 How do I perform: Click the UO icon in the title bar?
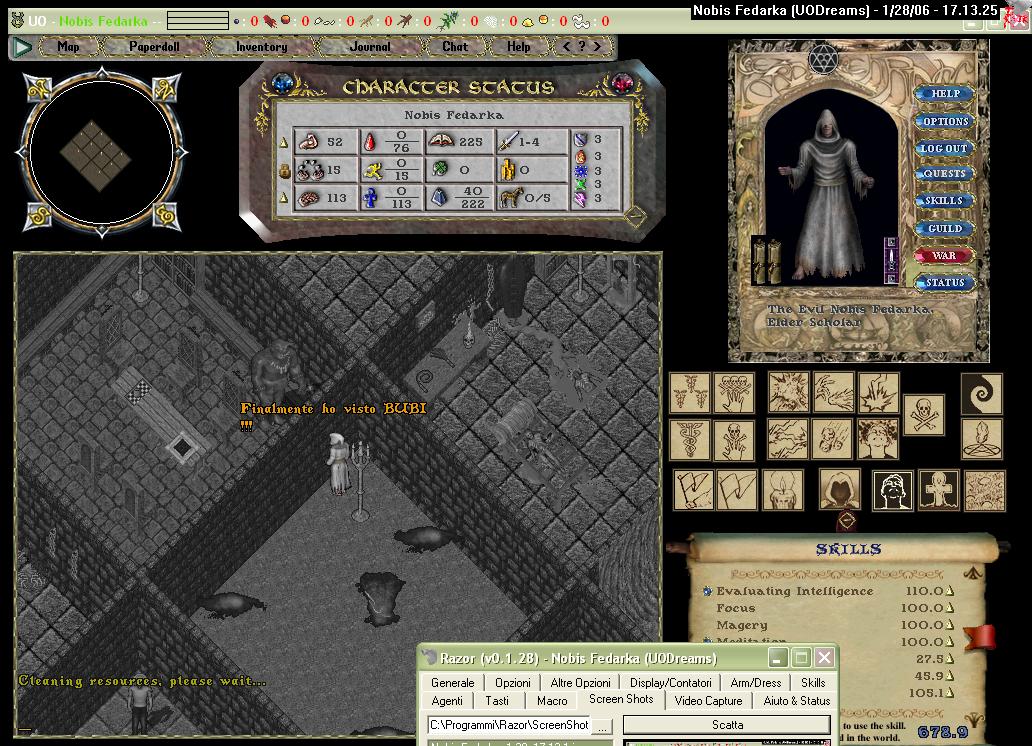pos(18,20)
